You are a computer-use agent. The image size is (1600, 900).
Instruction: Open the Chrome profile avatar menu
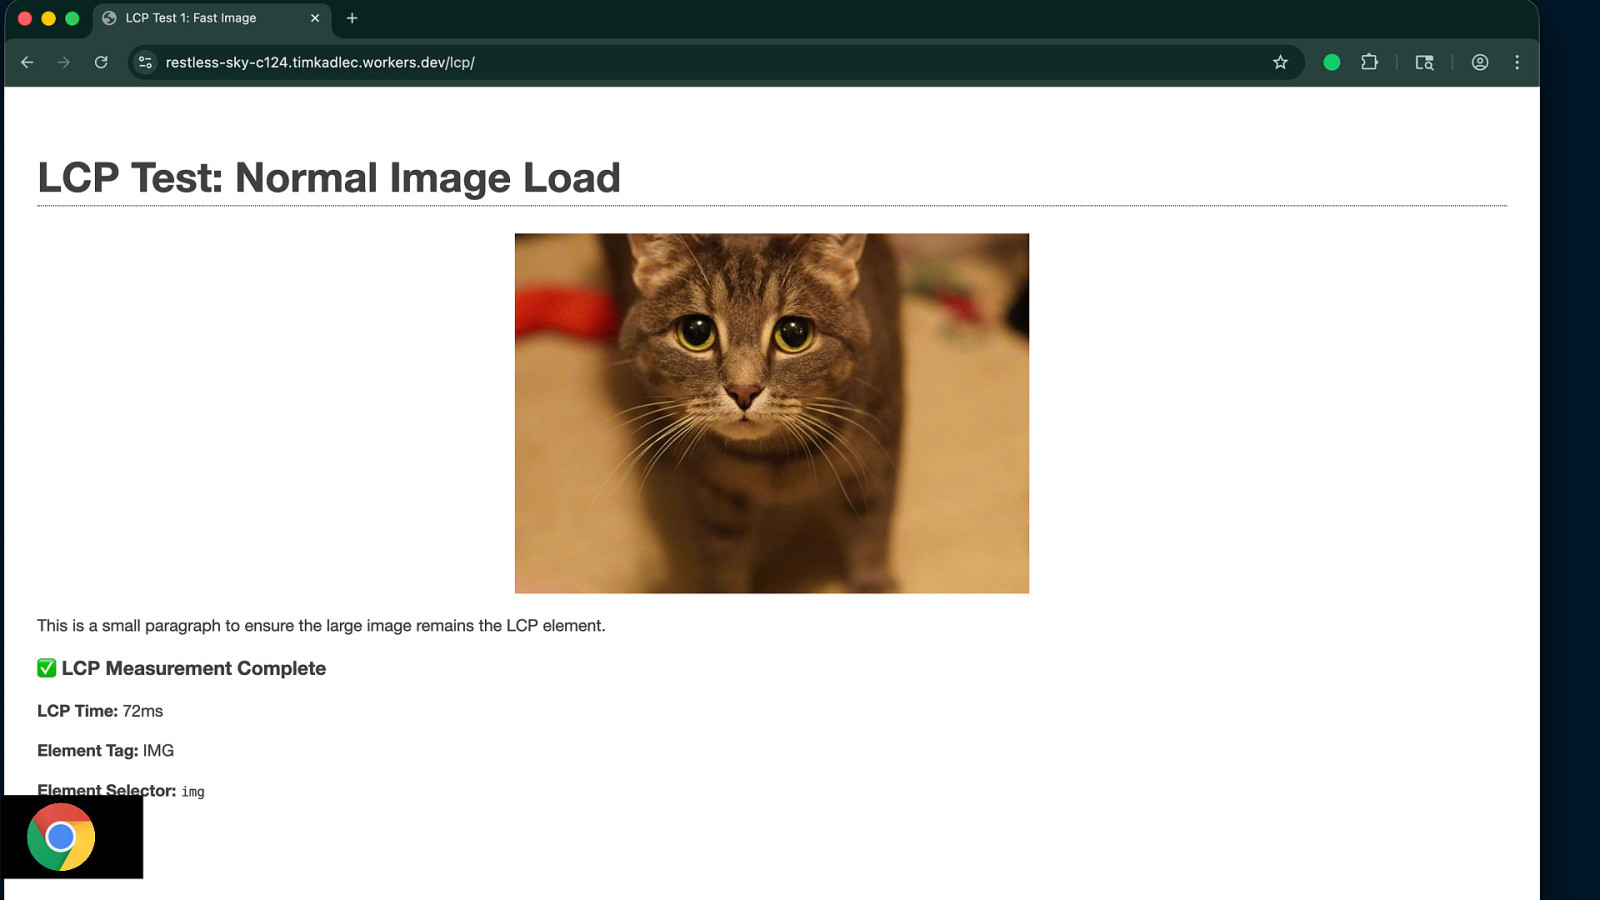(x=1480, y=62)
